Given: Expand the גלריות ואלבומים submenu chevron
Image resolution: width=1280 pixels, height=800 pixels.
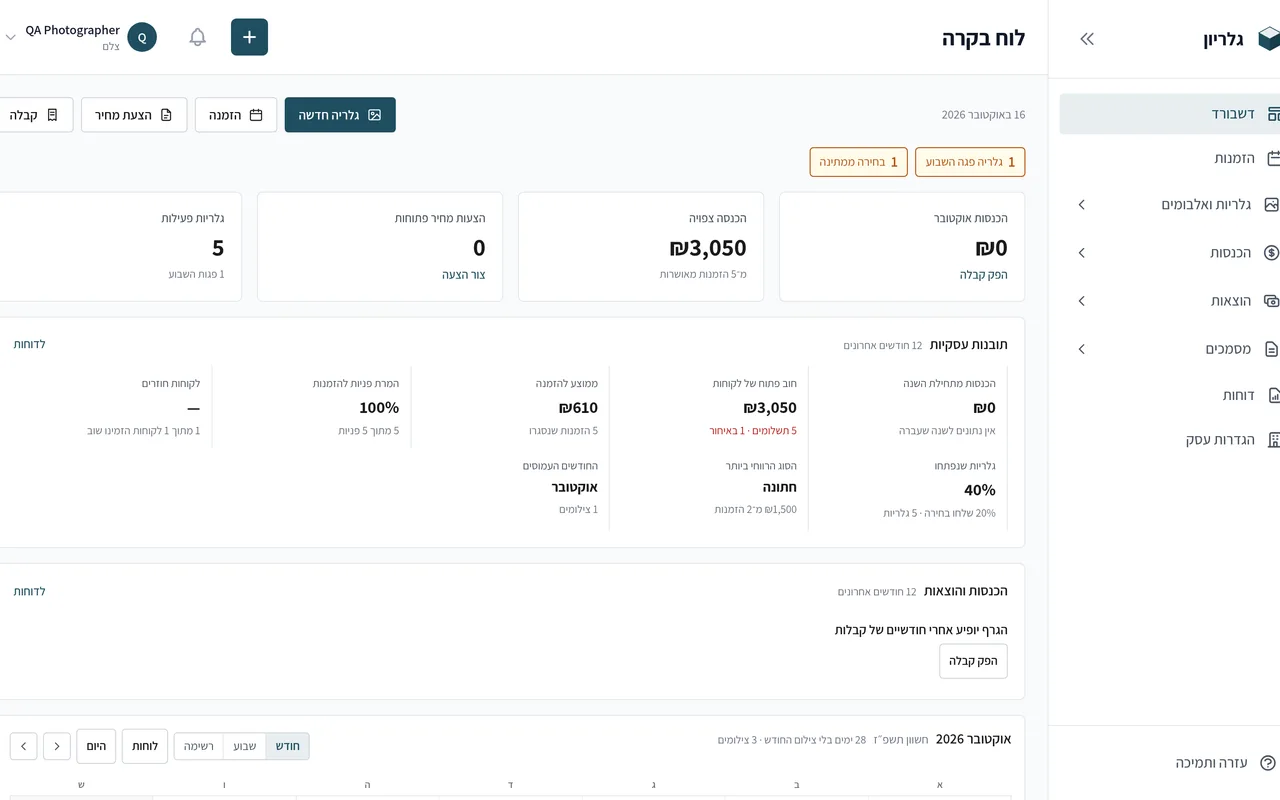Looking at the screenshot, I should 1081,204.
